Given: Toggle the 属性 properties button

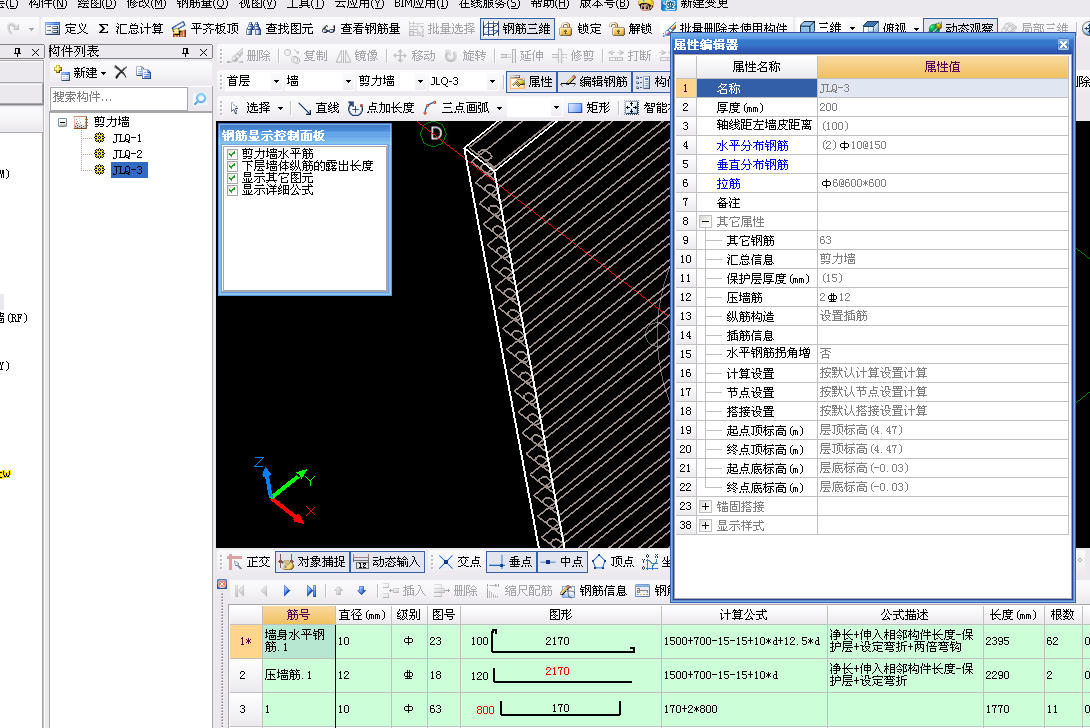Looking at the screenshot, I should (531, 82).
